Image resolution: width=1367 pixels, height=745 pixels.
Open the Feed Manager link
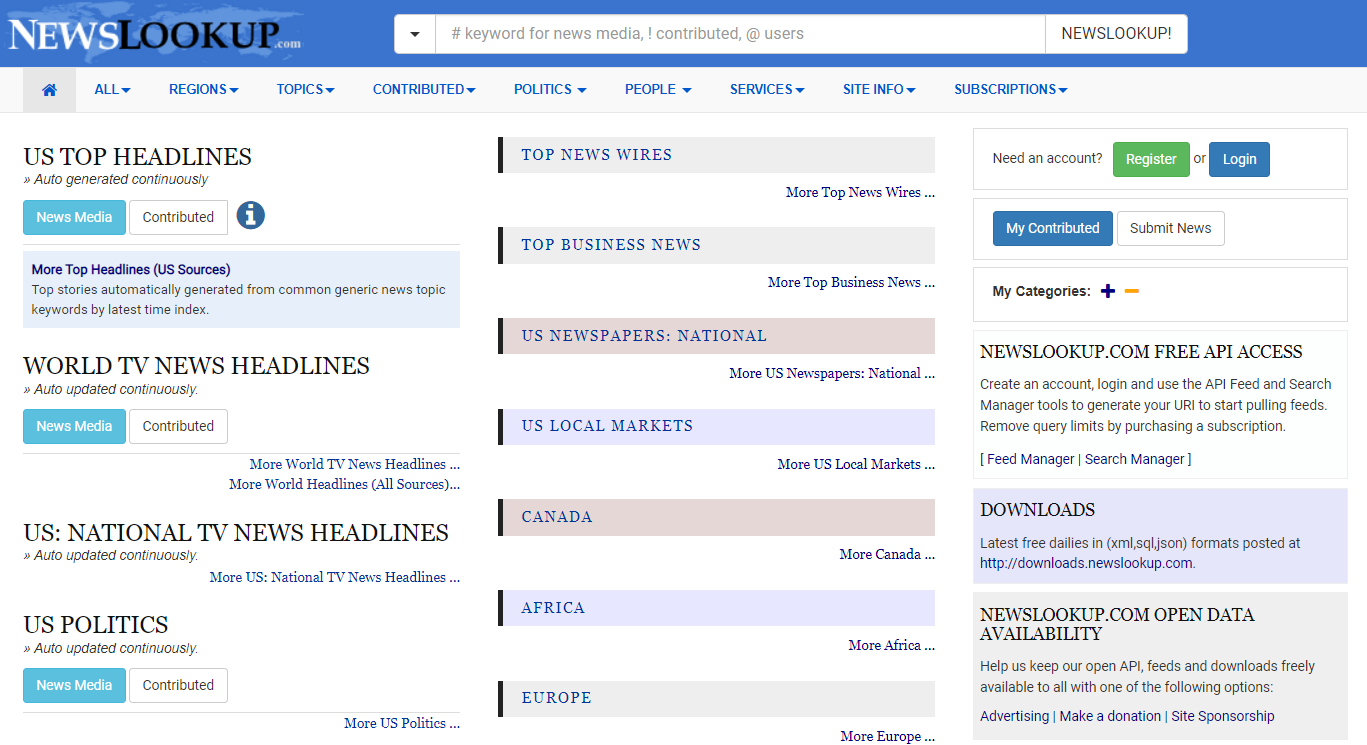tap(1030, 459)
